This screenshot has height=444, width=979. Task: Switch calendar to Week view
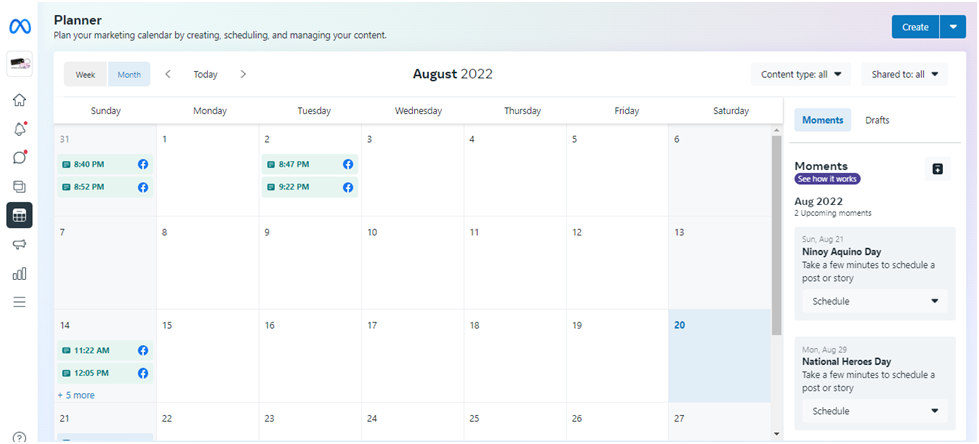[86, 74]
